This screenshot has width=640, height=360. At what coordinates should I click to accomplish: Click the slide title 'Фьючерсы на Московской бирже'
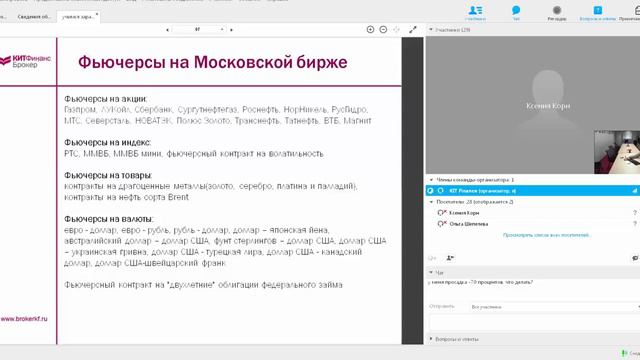click(213, 62)
